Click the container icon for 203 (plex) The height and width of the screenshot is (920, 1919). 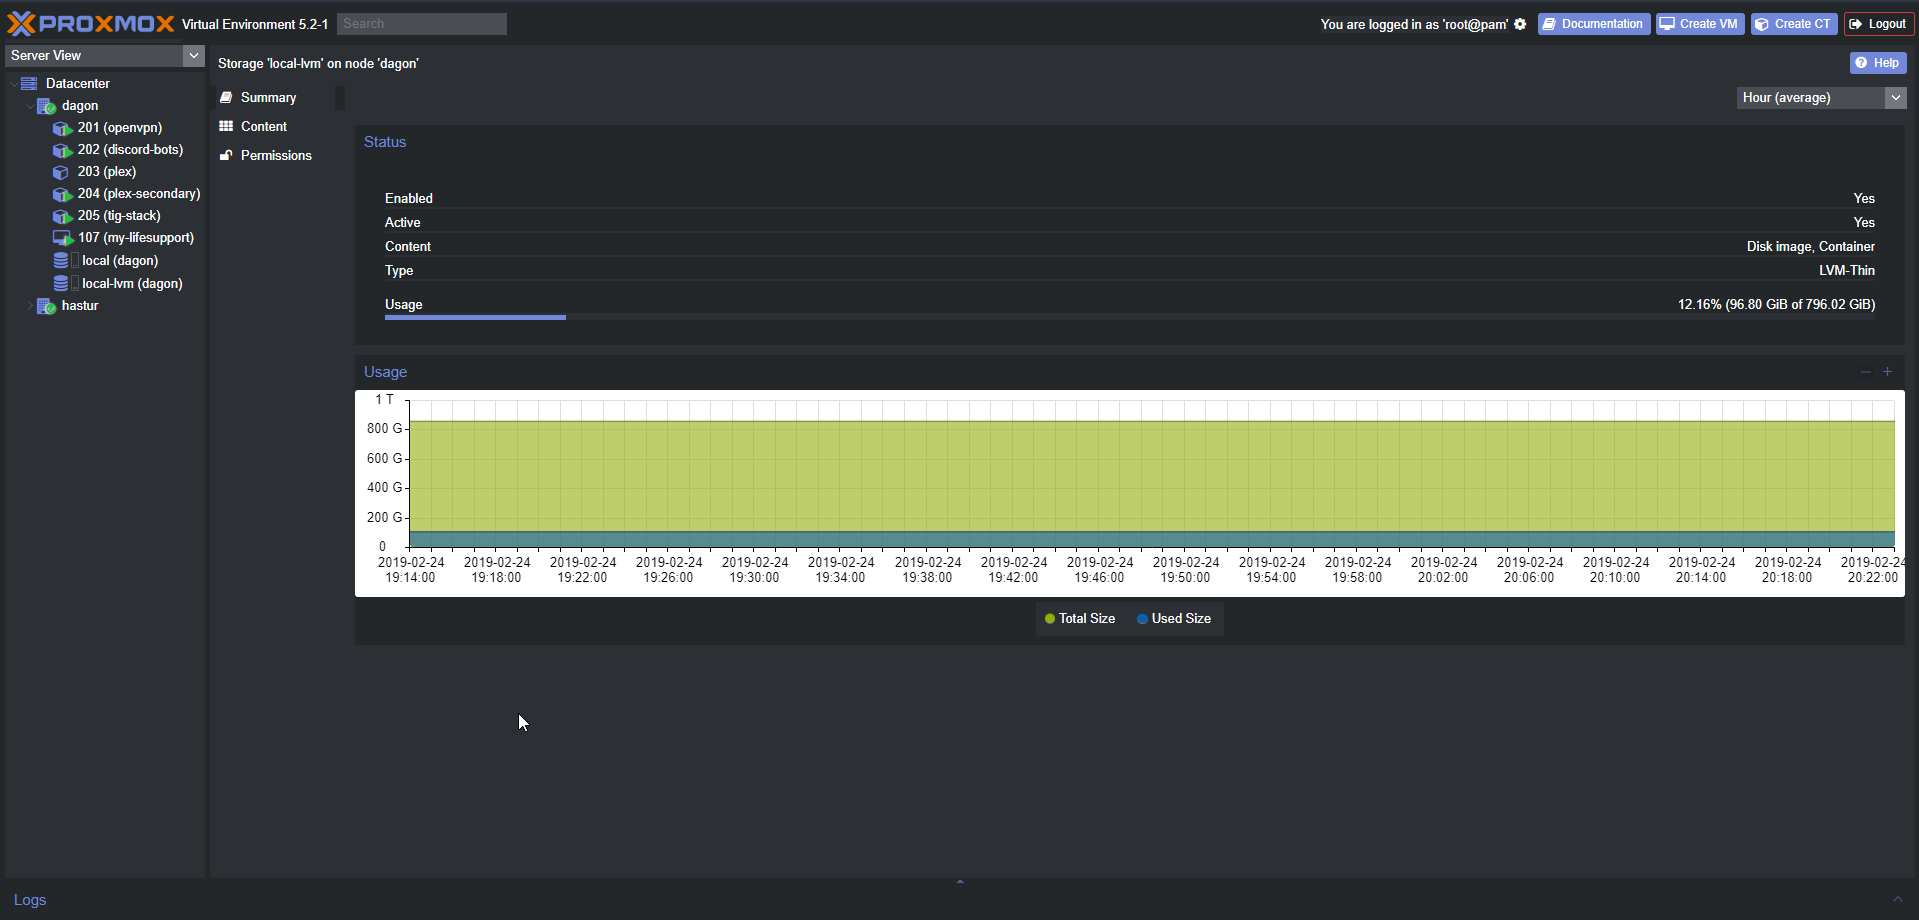click(62, 172)
